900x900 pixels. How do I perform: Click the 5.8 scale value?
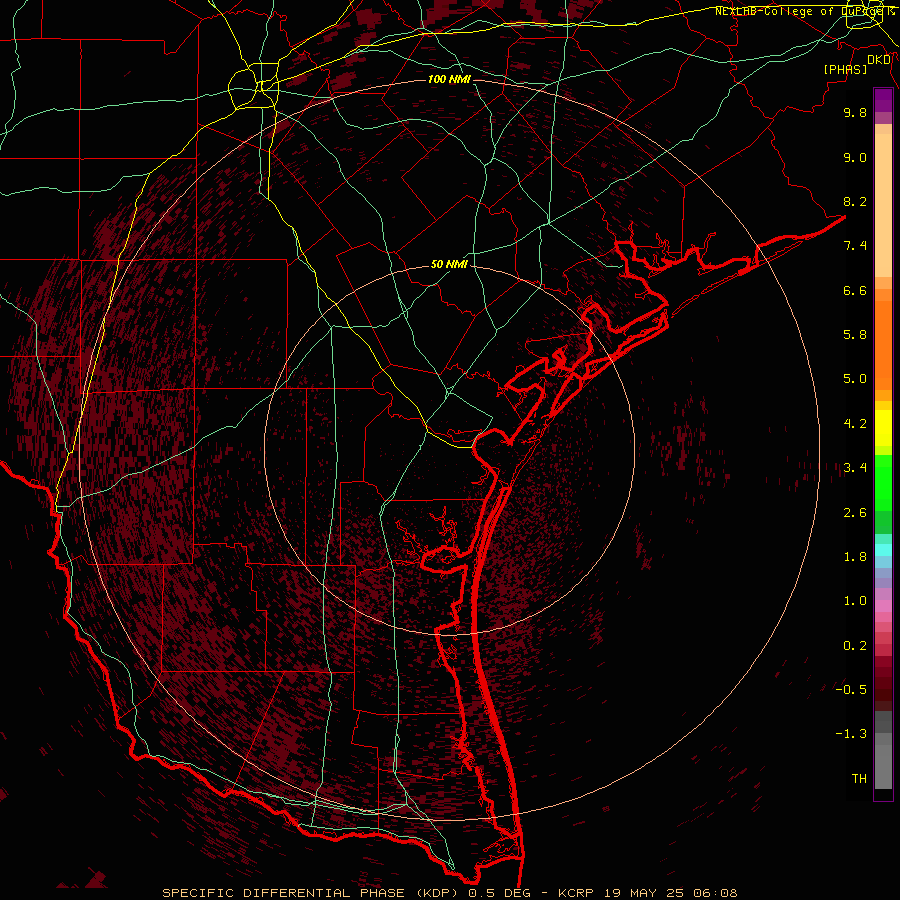855,335
